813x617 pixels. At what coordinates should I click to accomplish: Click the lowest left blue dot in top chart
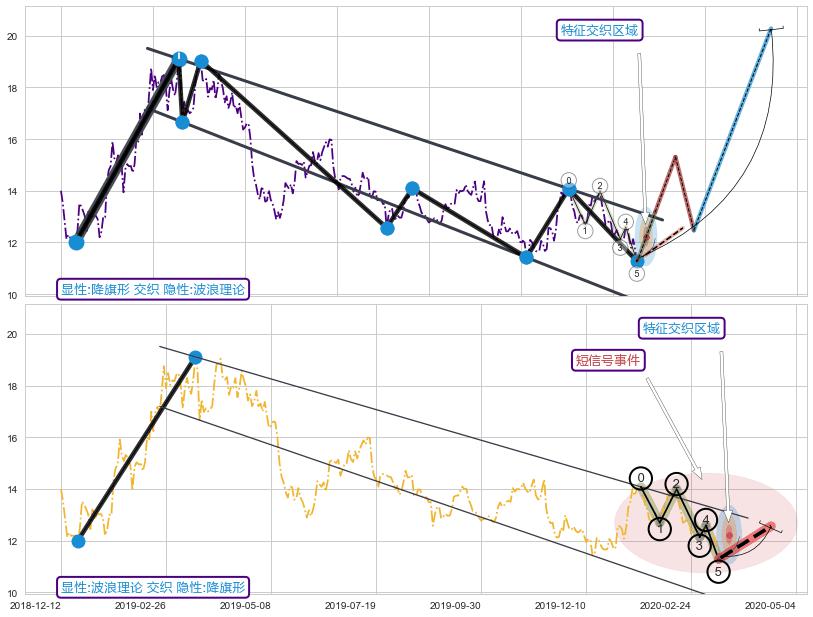[x=76, y=242]
